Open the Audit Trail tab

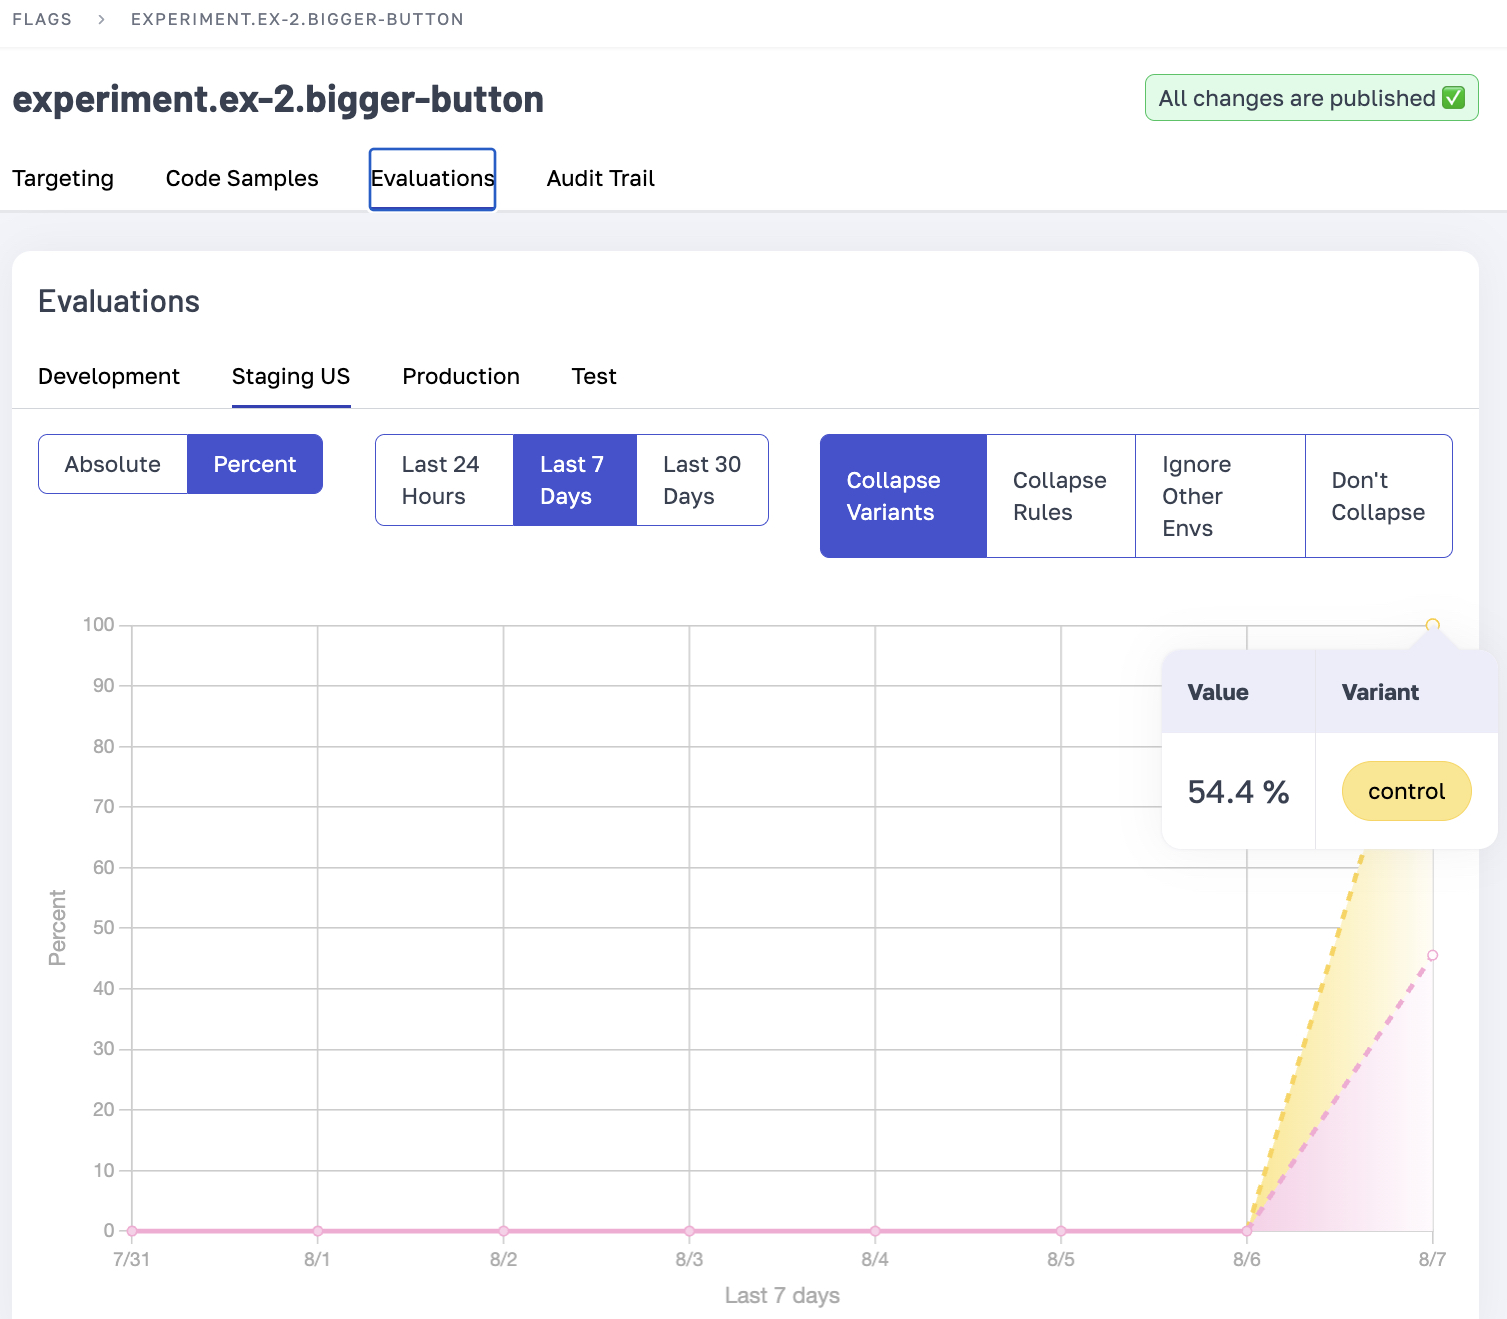[x=600, y=178]
